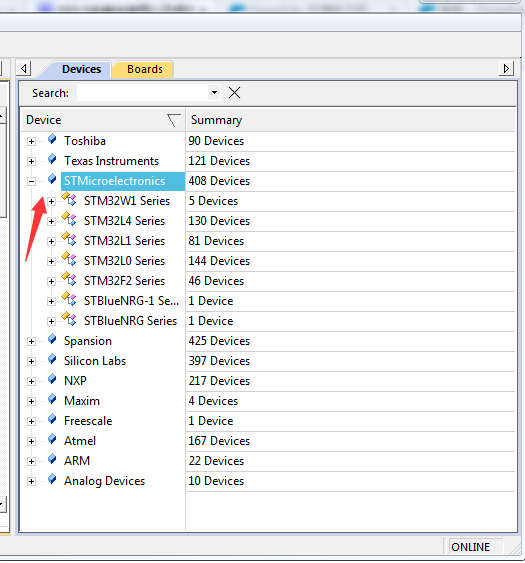The height and width of the screenshot is (563, 525).
Task: Expand the Atmel node
Action: click(31, 441)
